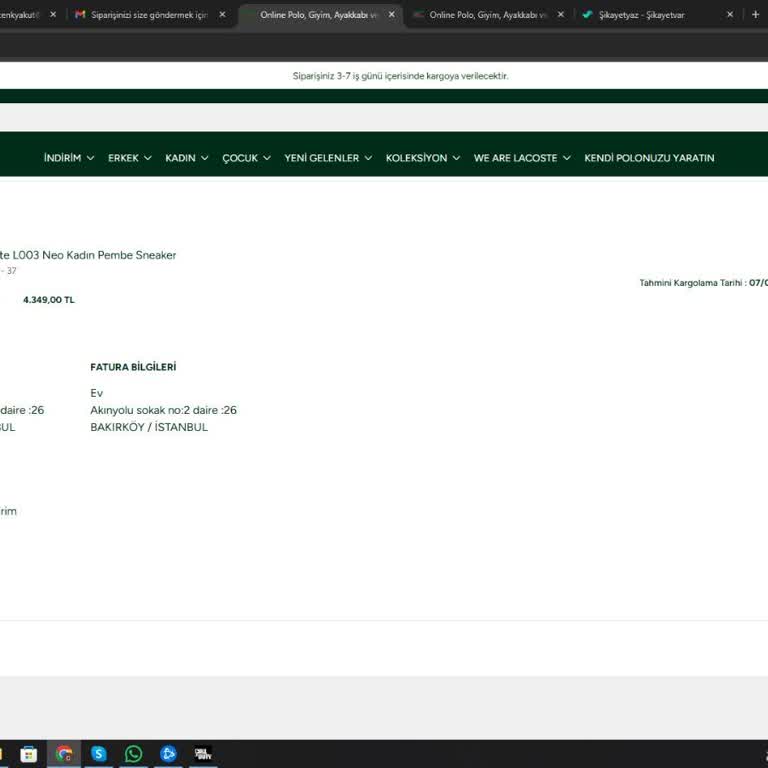Open the YENİ GELENLER menu label

click(x=322, y=158)
